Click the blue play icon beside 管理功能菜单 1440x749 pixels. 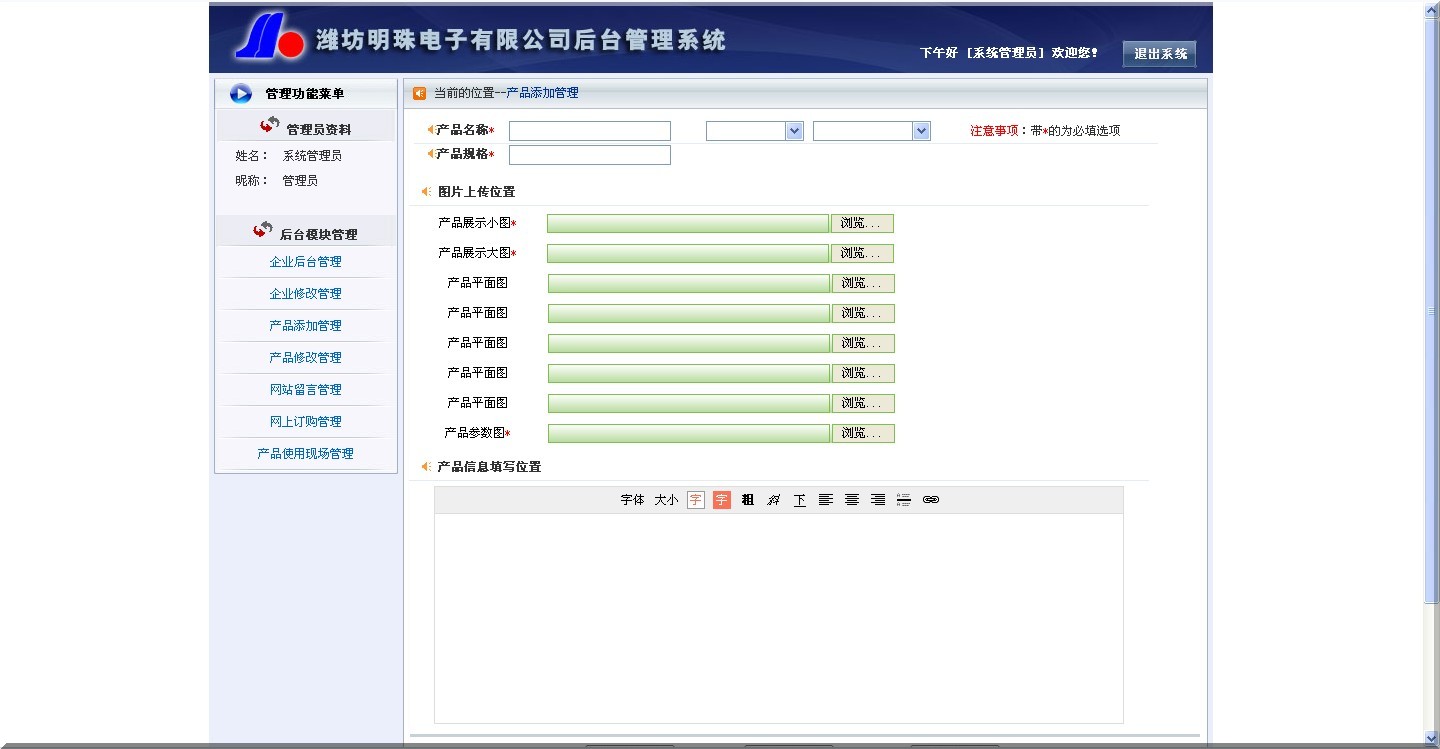[x=240, y=93]
